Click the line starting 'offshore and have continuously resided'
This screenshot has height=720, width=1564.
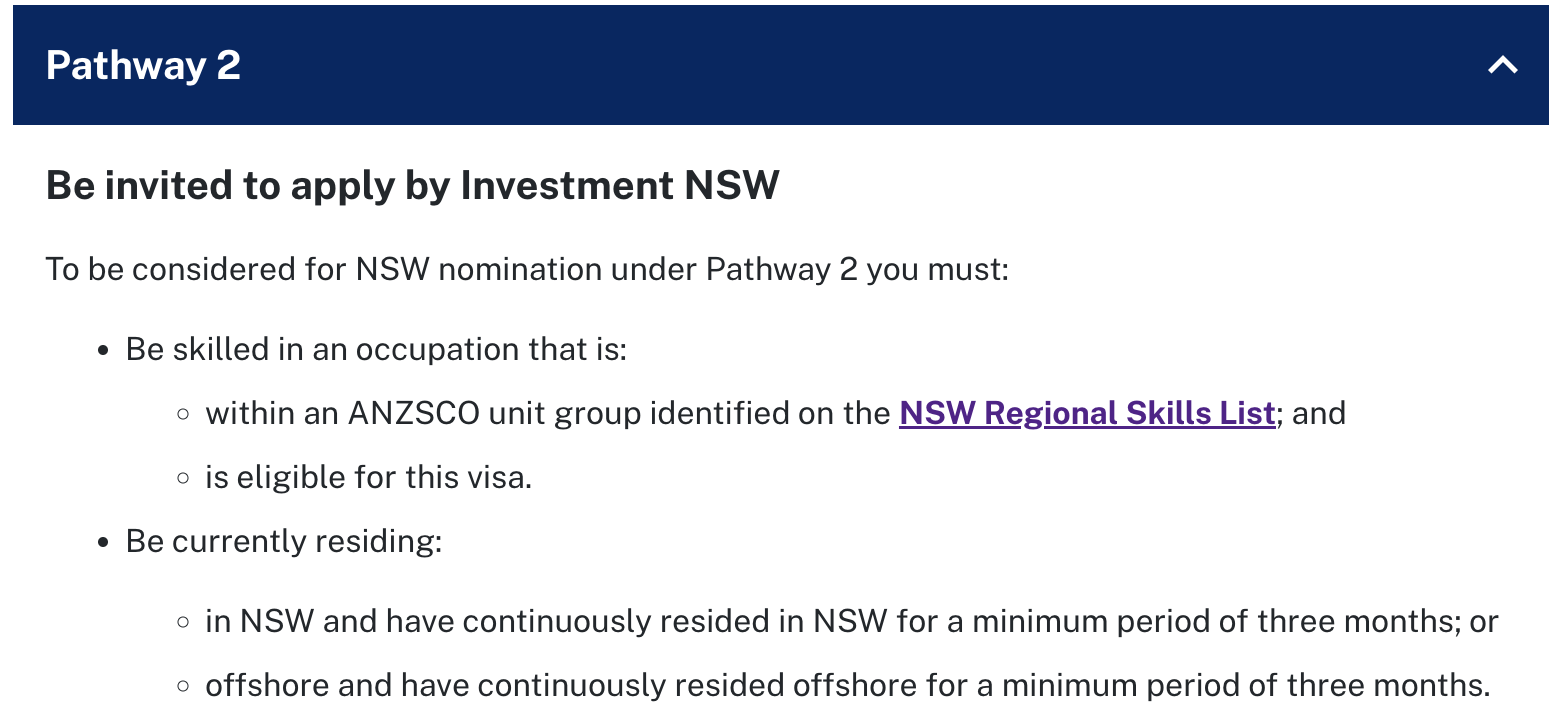(847, 685)
